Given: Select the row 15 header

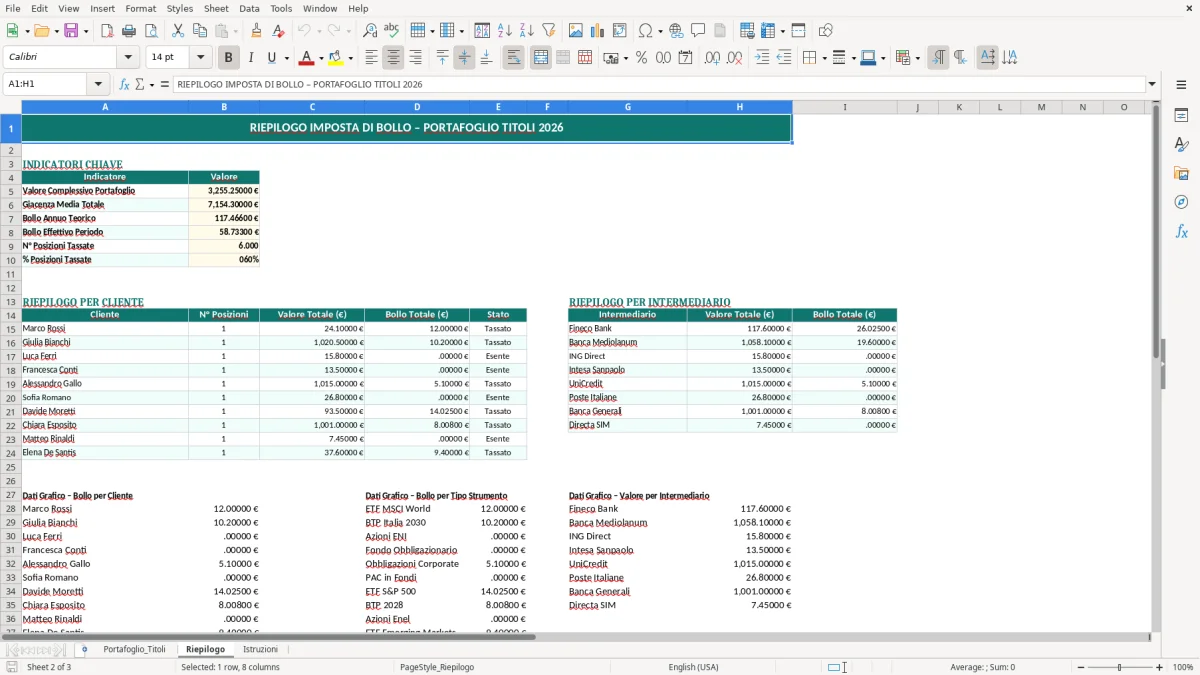Looking at the screenshot, I should [11, 328].
